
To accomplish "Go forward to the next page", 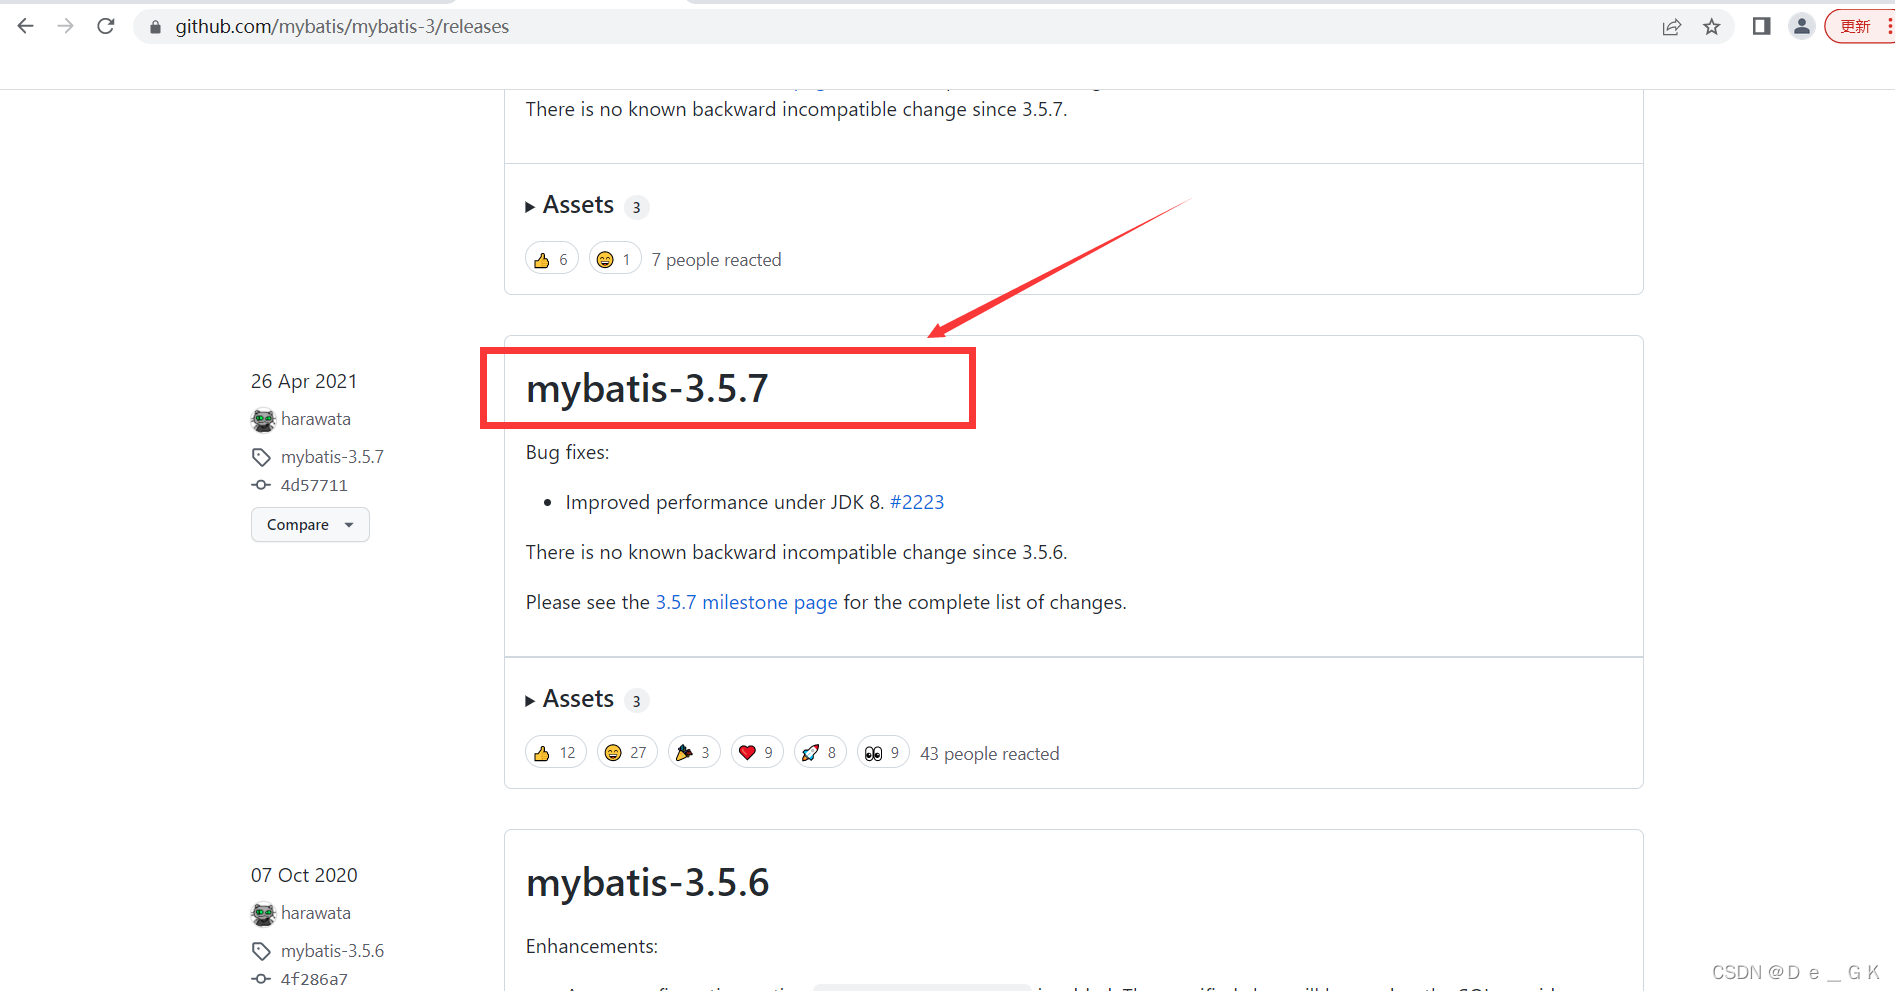I will point(66,26).
